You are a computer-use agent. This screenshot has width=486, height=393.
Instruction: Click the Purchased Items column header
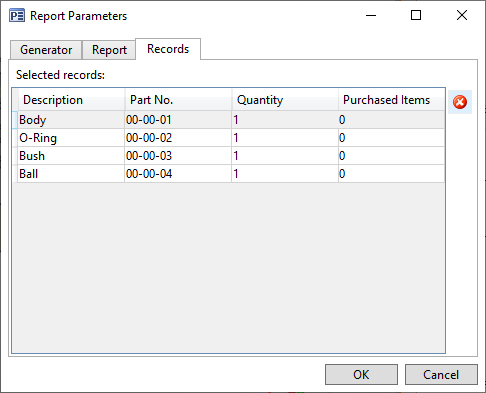pyautogui.click(x=392, y=100)
